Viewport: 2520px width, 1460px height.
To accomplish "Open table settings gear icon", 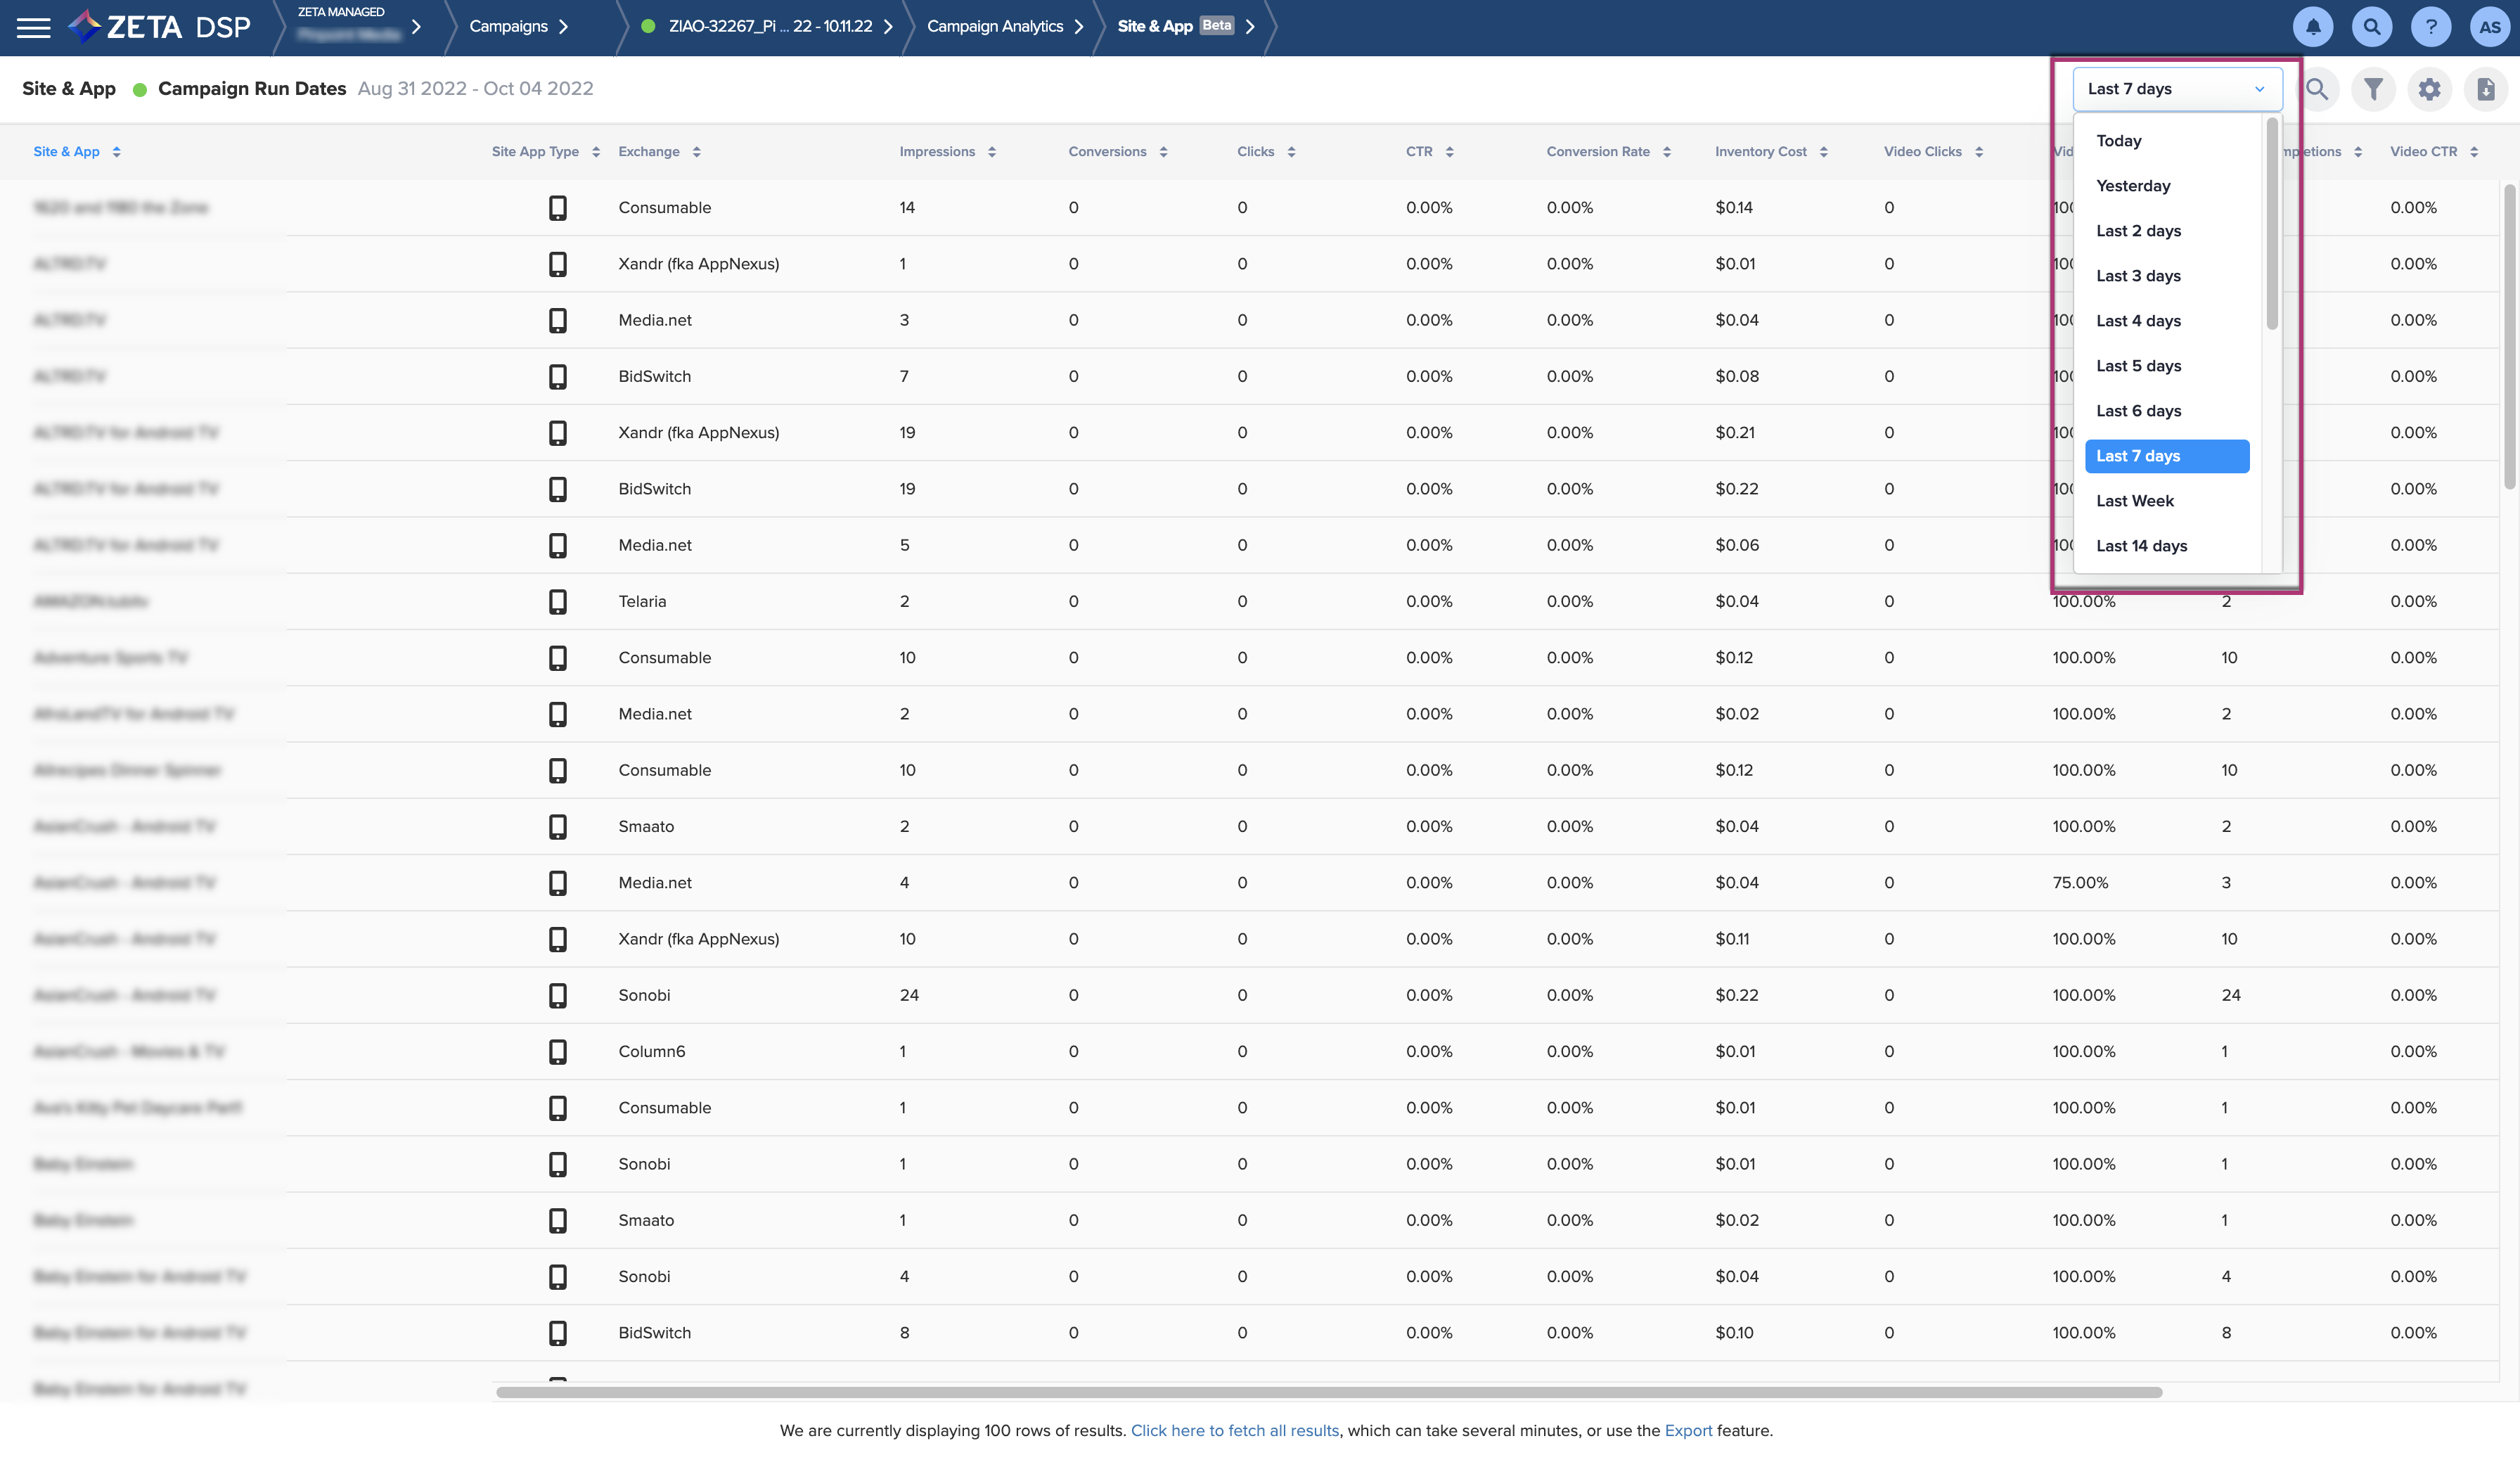I will 2429,89.
